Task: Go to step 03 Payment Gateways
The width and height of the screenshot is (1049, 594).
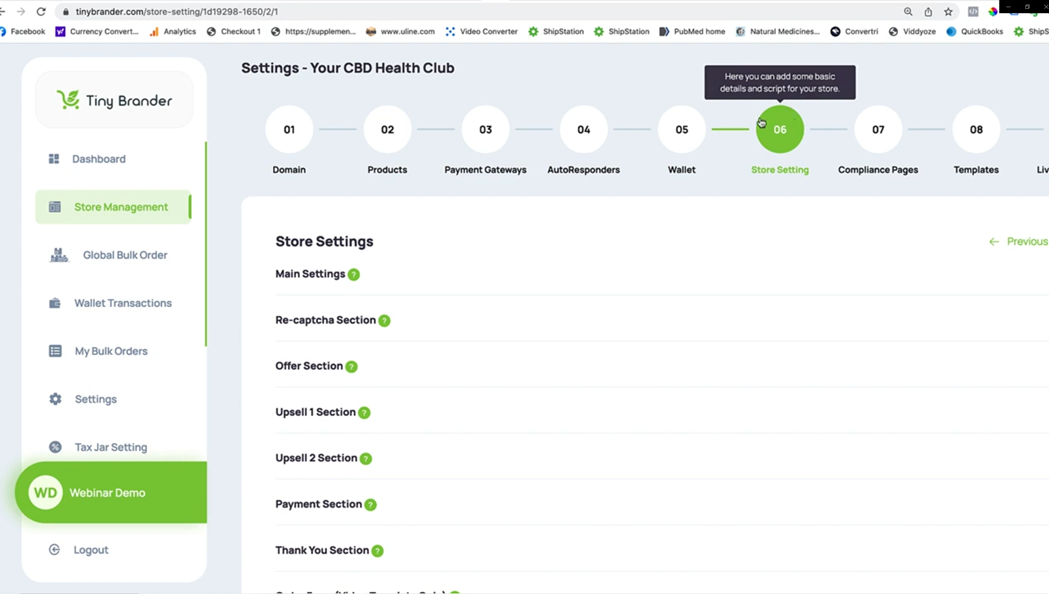Action: click(486, 129)
